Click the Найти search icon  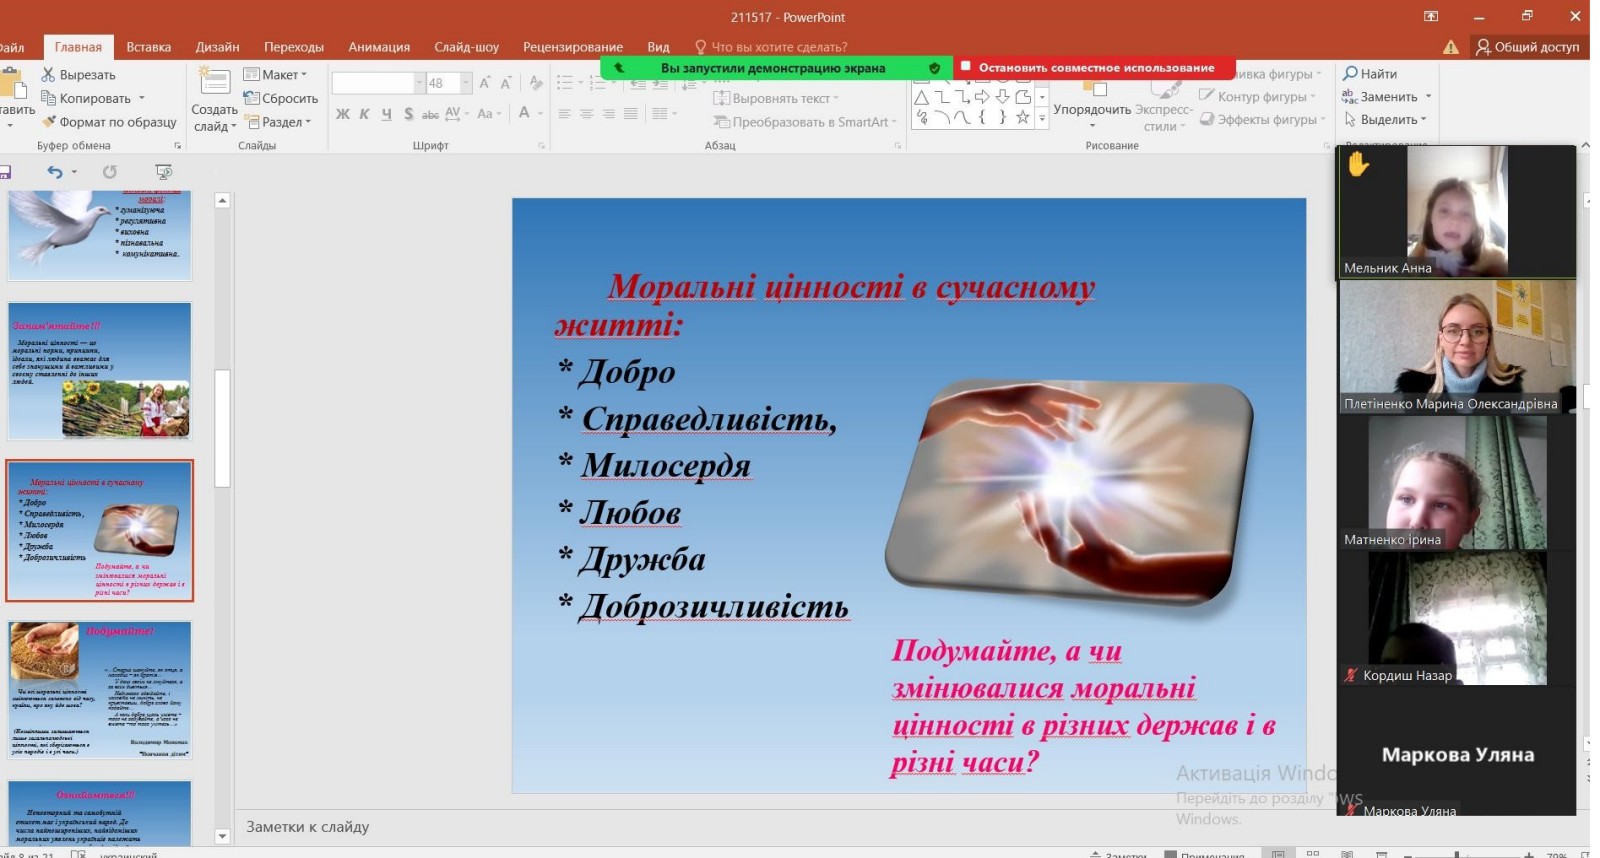click(1350, 73)
